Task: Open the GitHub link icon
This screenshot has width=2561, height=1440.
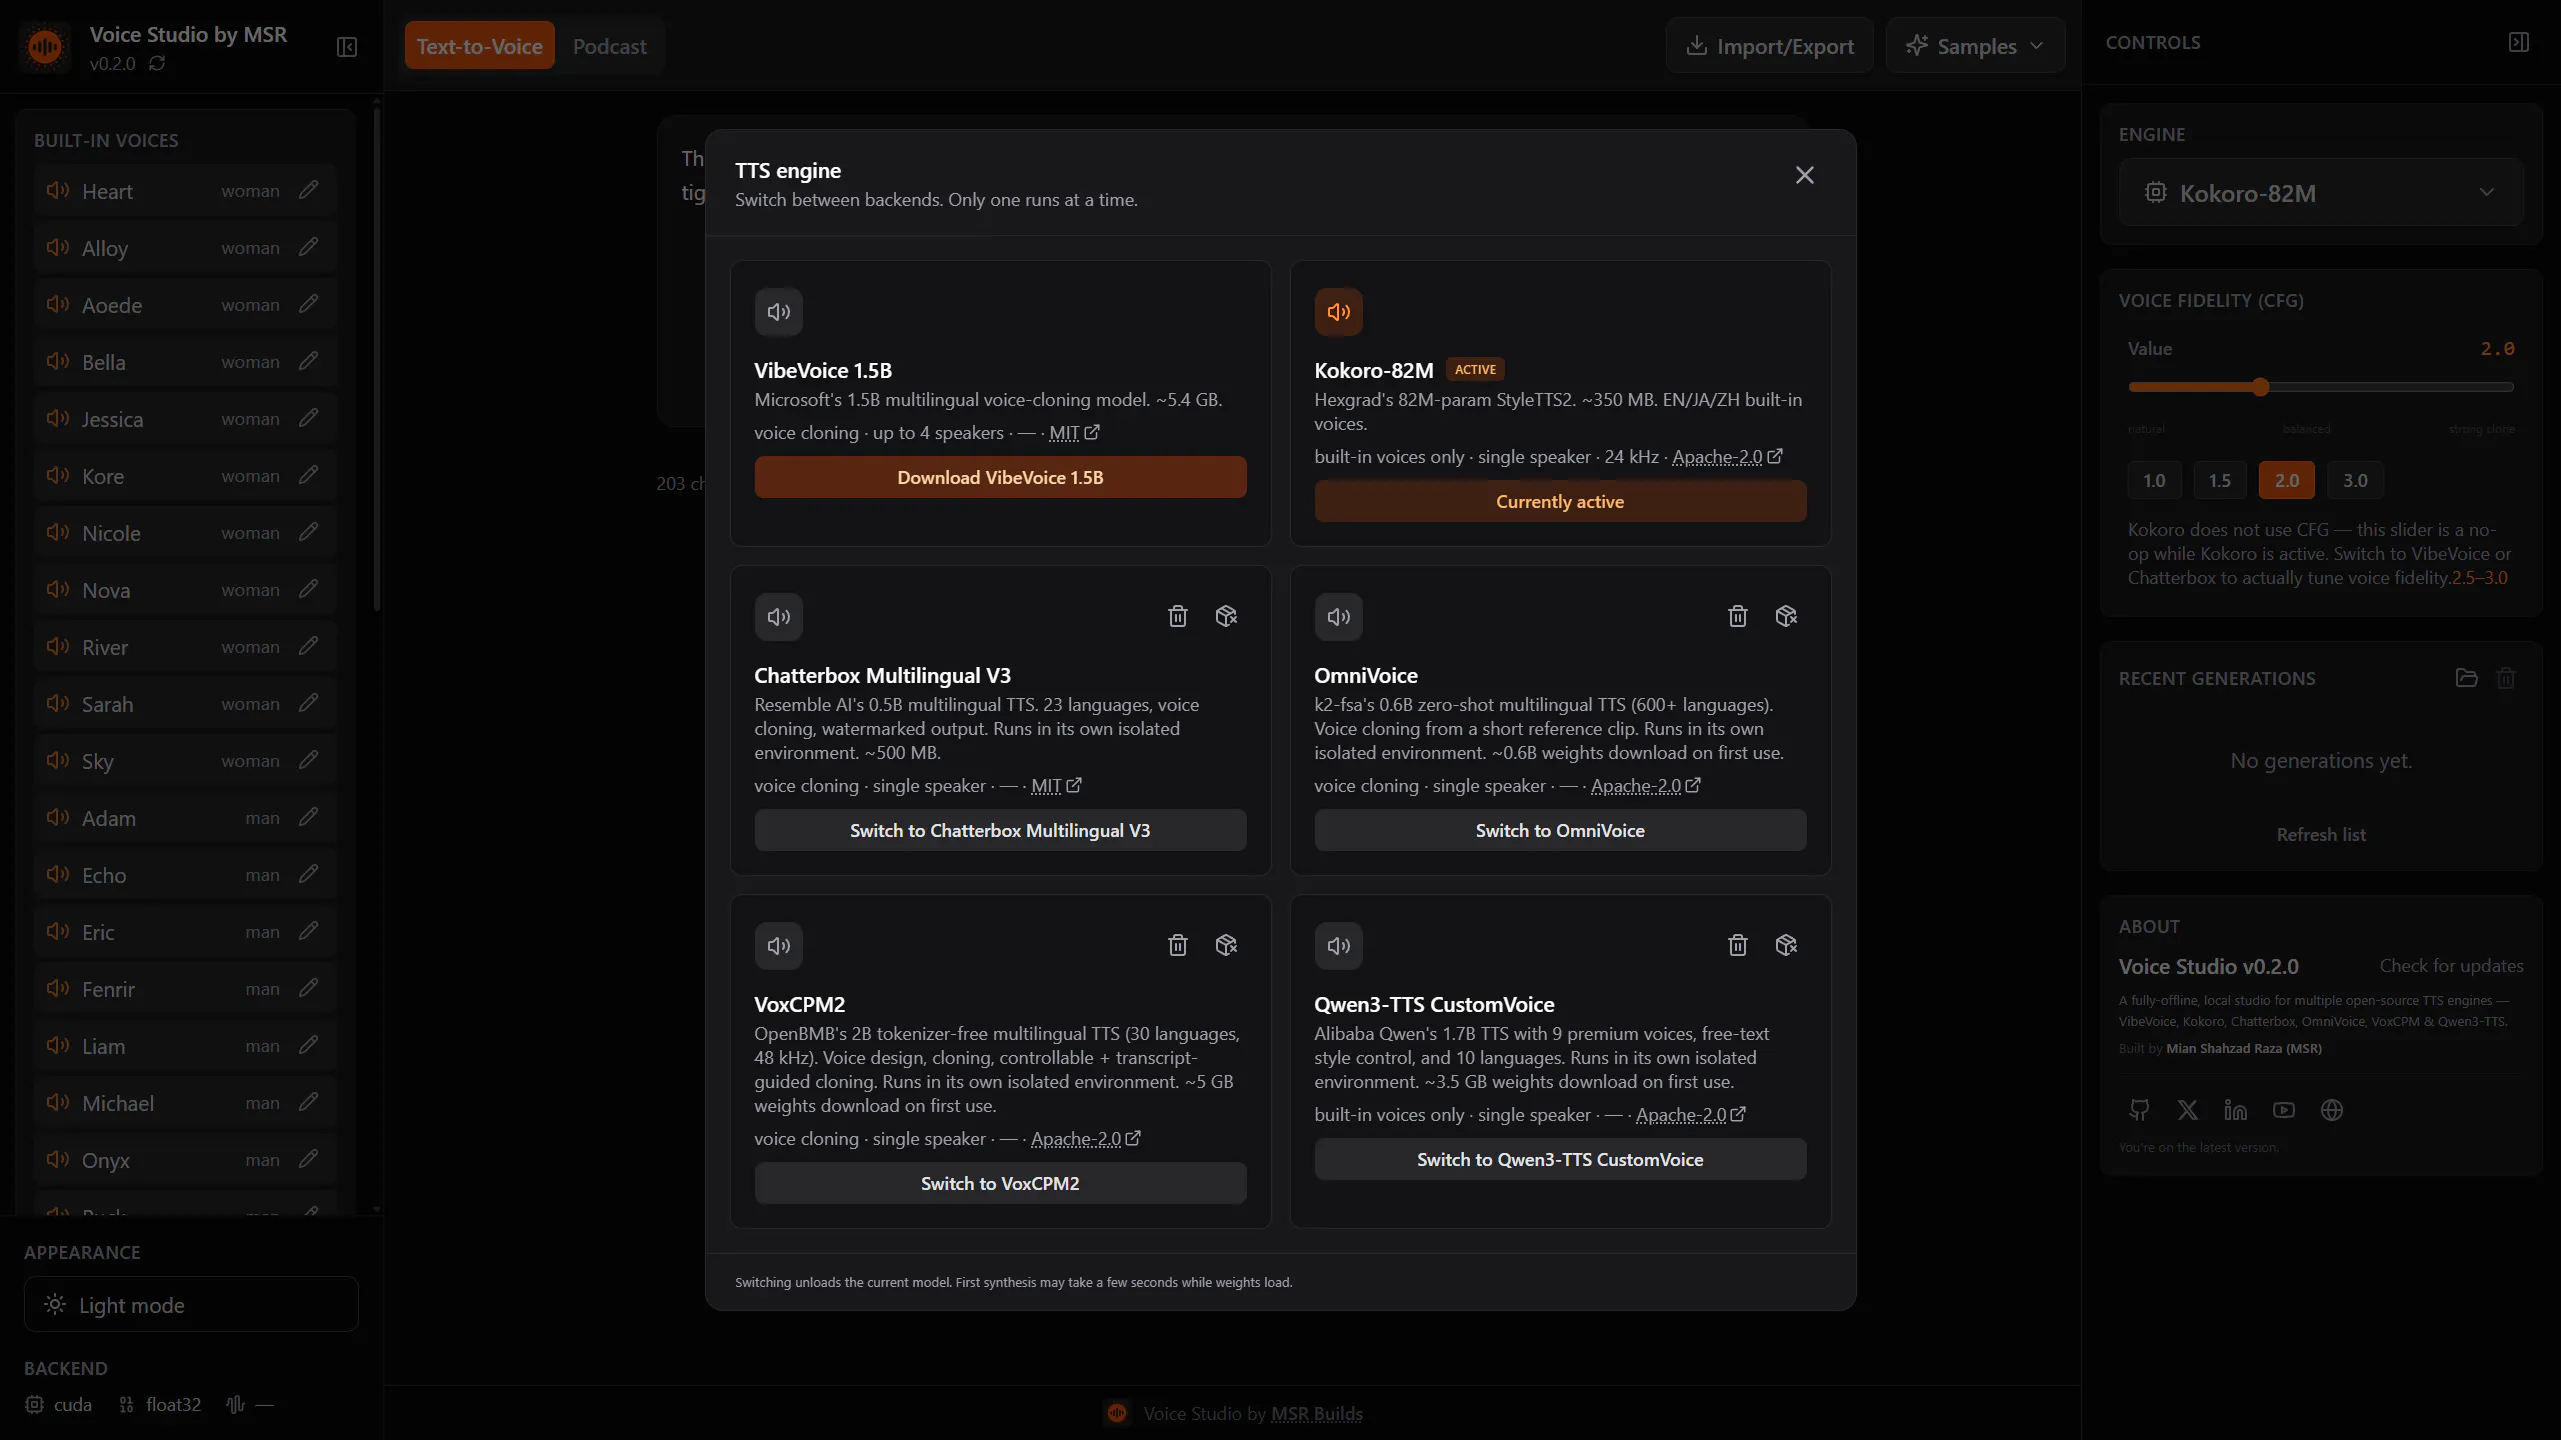Action: tap(2139, 1110)
